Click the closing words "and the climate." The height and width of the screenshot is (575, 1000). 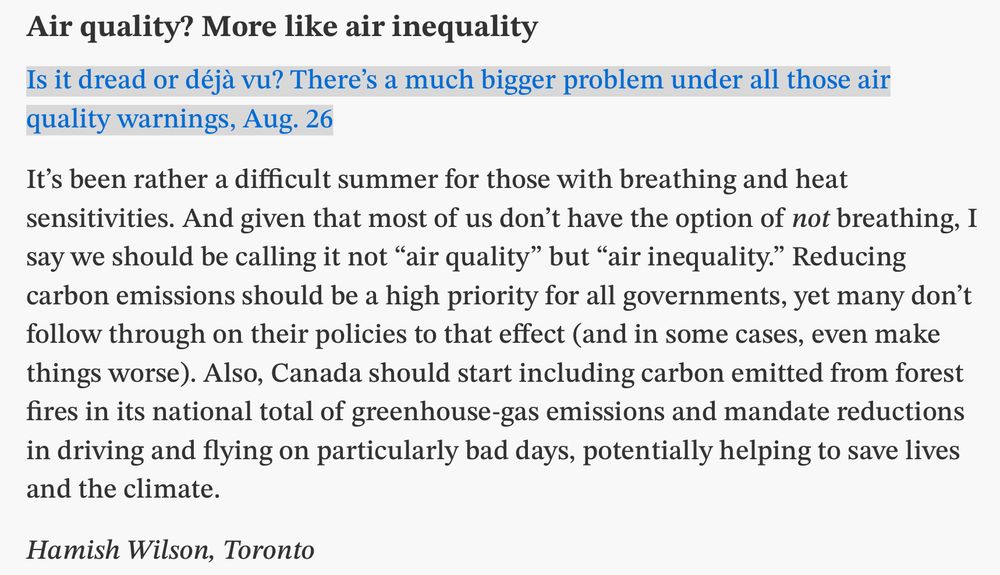(123, 489)
